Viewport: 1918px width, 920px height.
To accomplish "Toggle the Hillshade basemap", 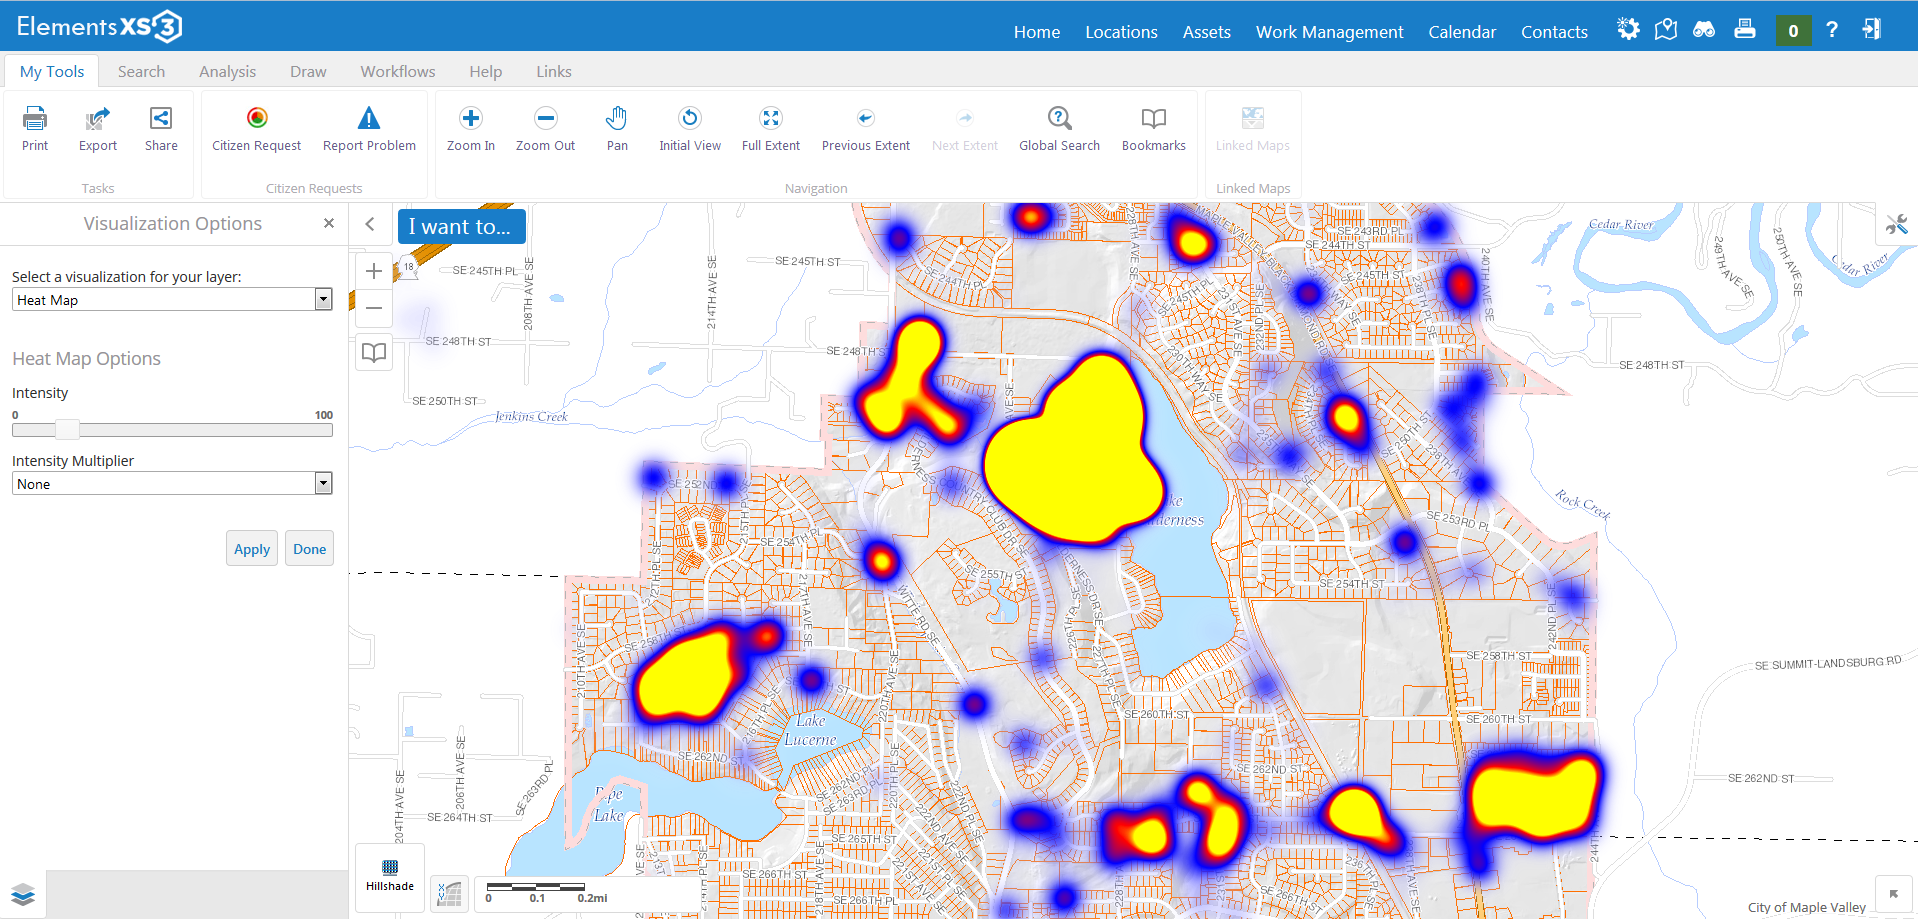I will [390, 876].
